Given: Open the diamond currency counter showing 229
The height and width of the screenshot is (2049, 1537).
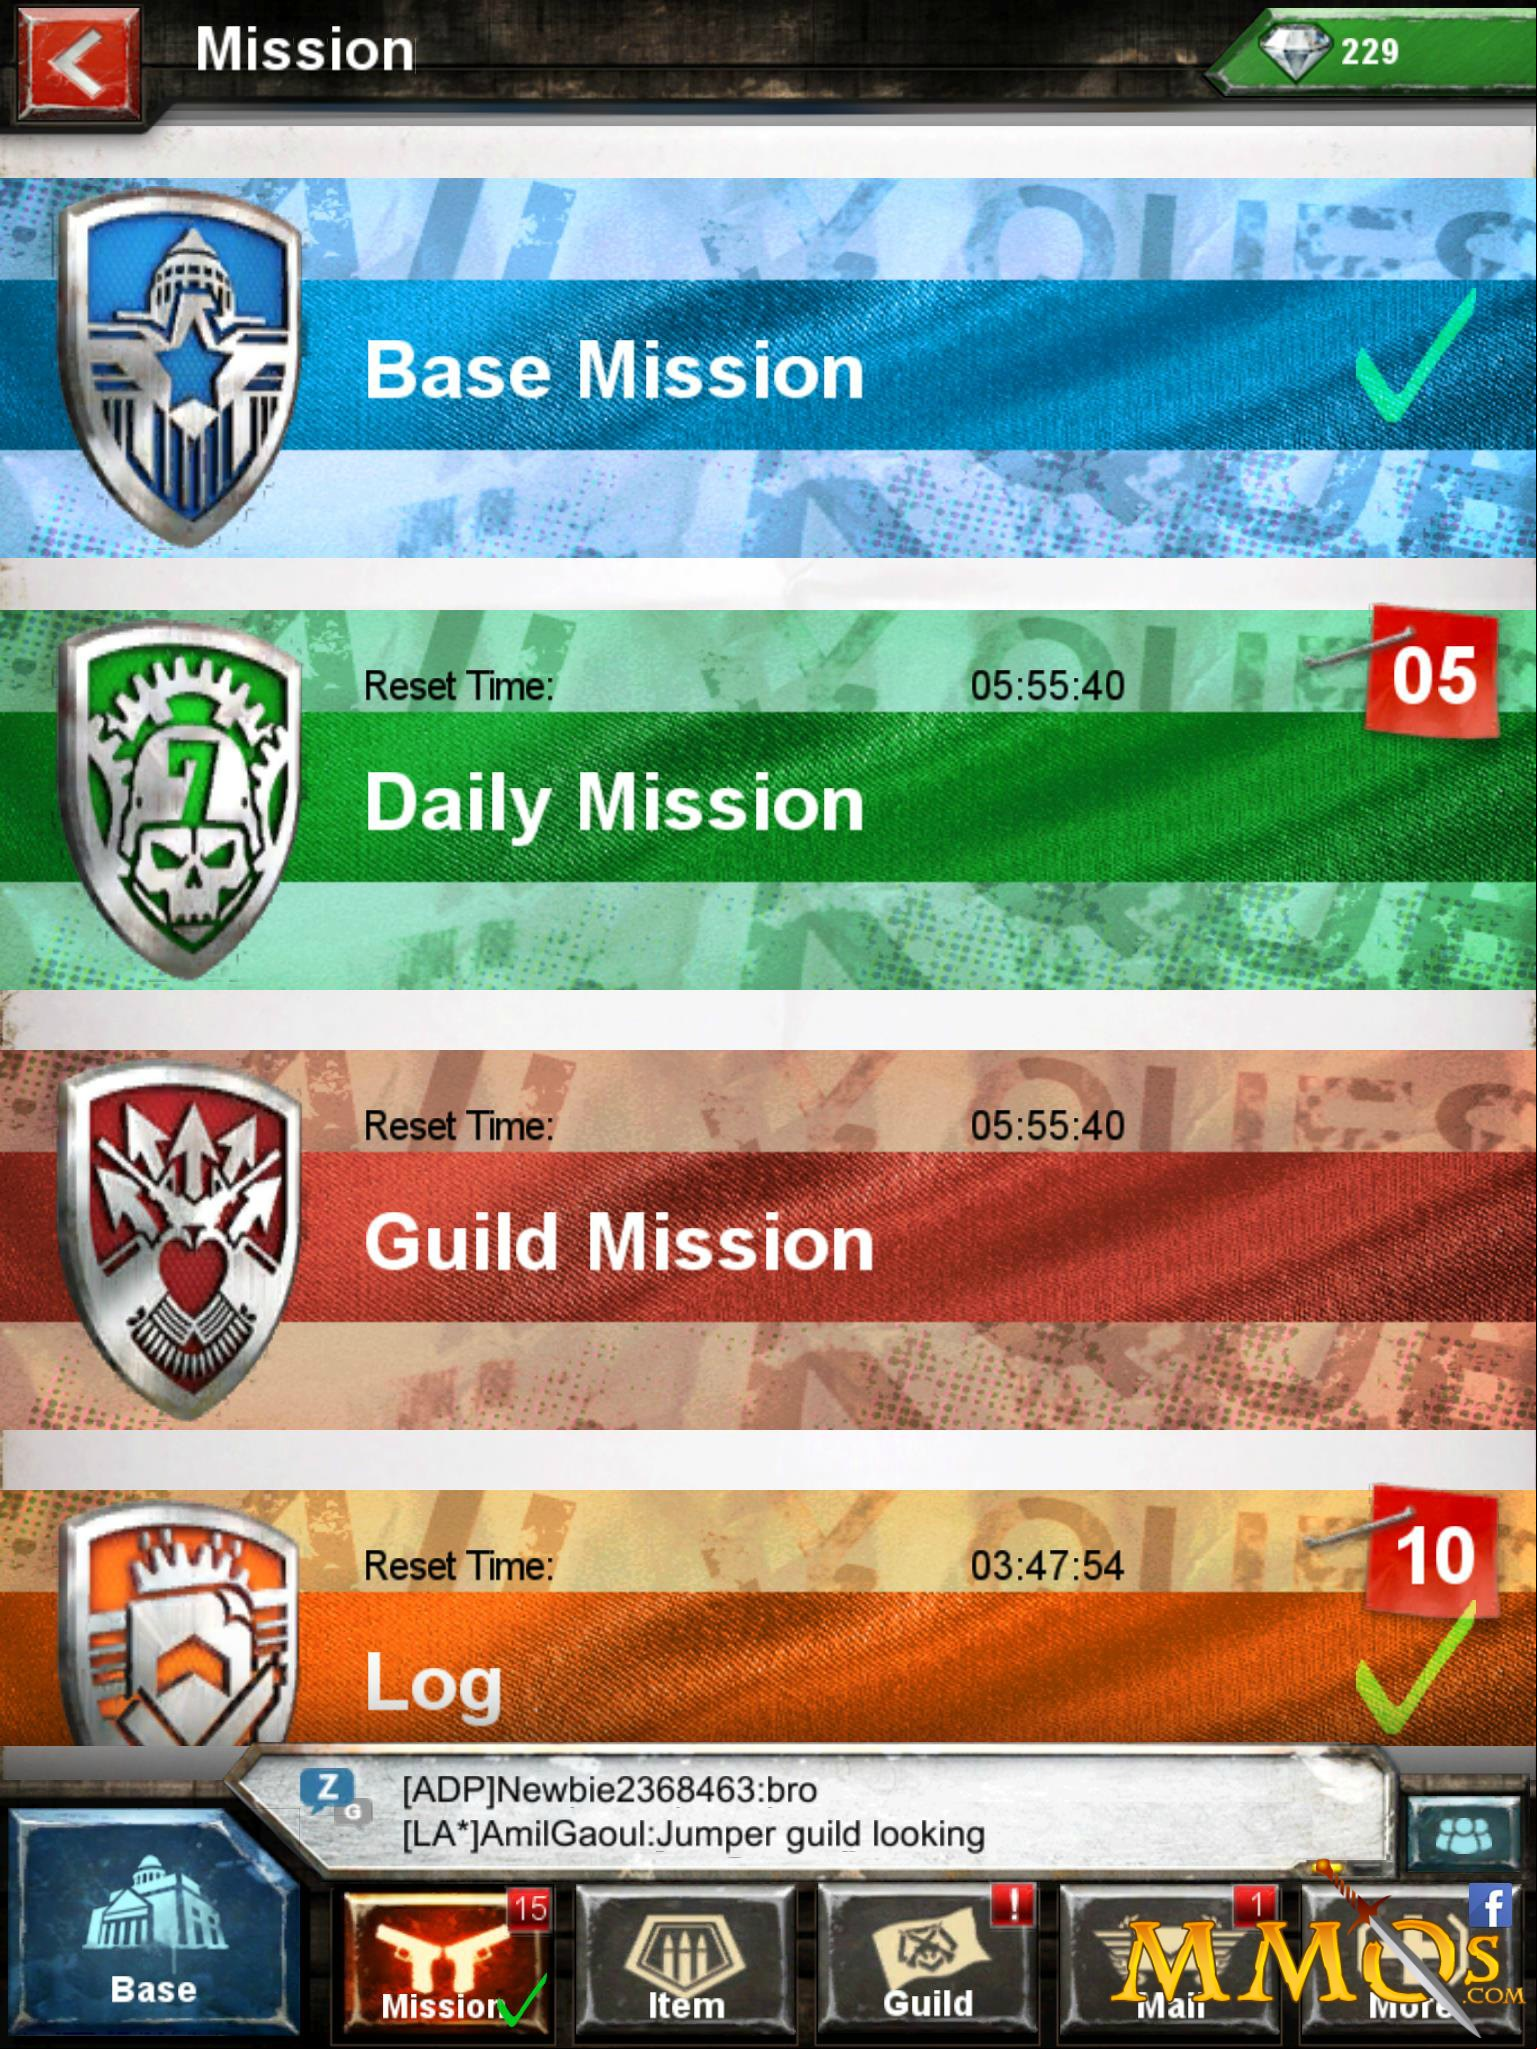Looking at the screenshot, I should click(x=1375, y=50).
